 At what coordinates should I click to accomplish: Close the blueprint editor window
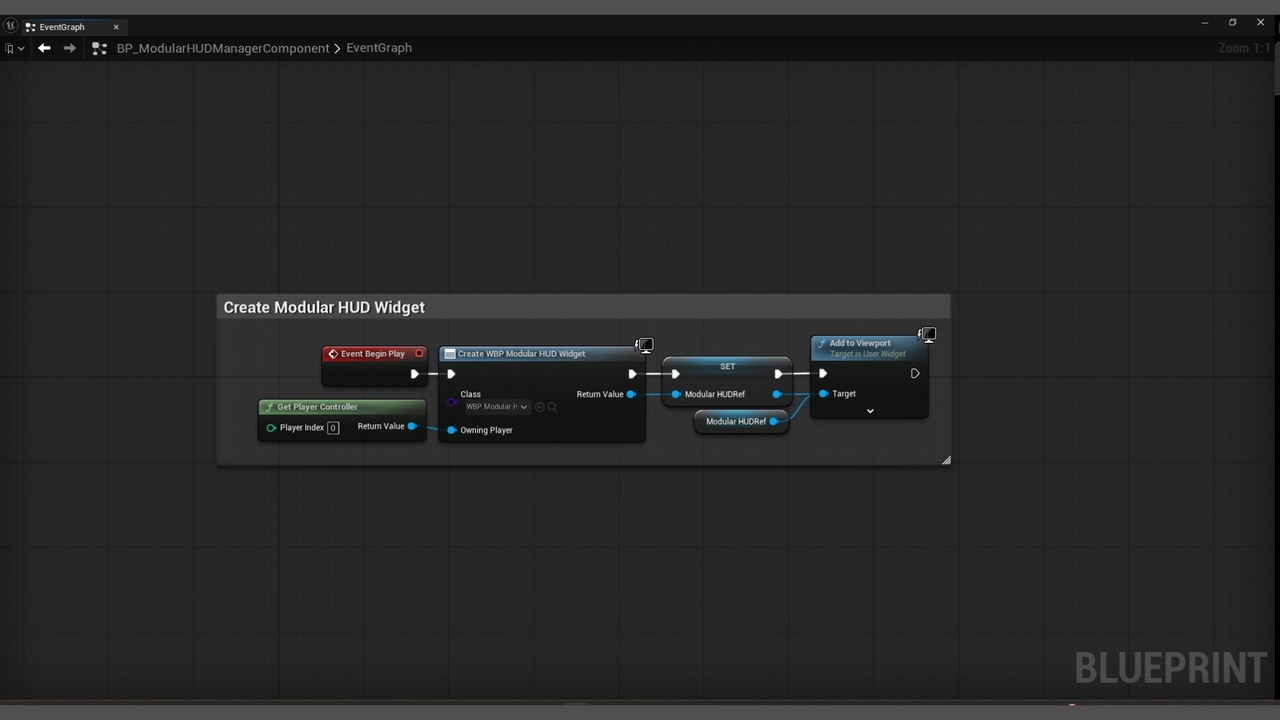point(1260,22)
